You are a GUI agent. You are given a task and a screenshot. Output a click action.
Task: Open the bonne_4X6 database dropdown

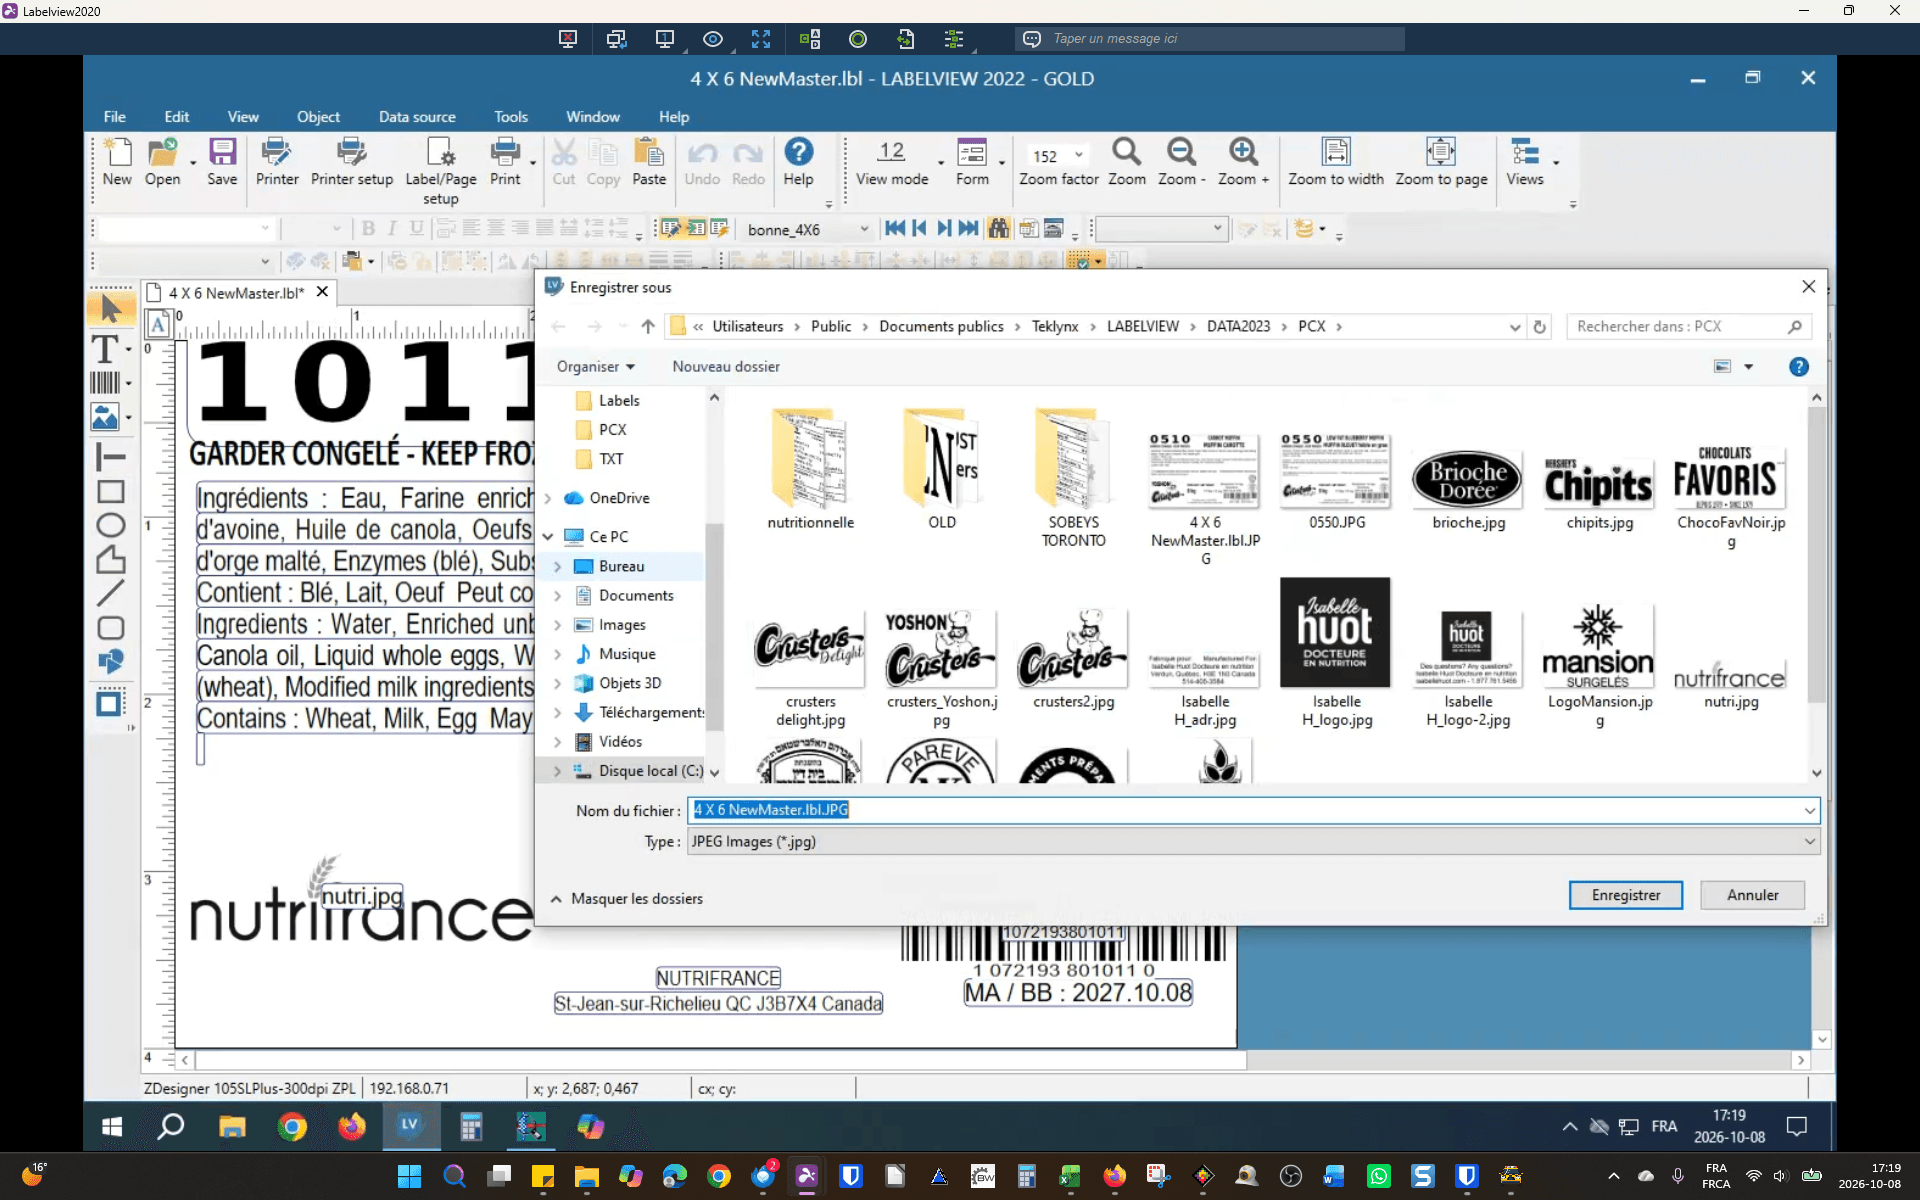click(808, 229)
